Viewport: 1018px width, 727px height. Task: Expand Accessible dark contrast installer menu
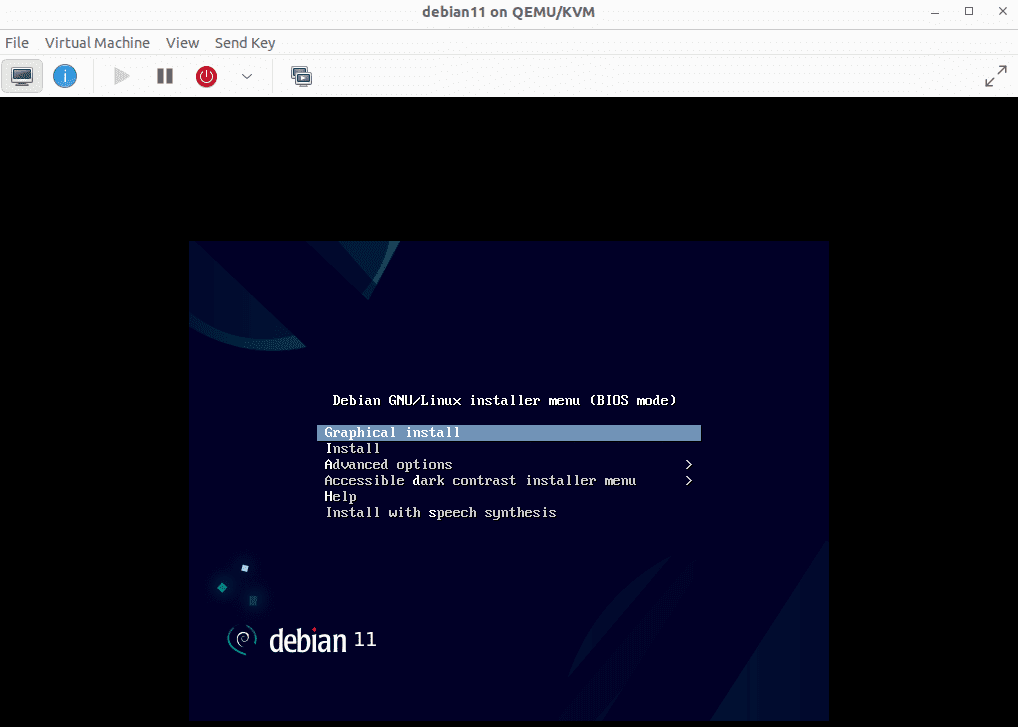[480, 481]
